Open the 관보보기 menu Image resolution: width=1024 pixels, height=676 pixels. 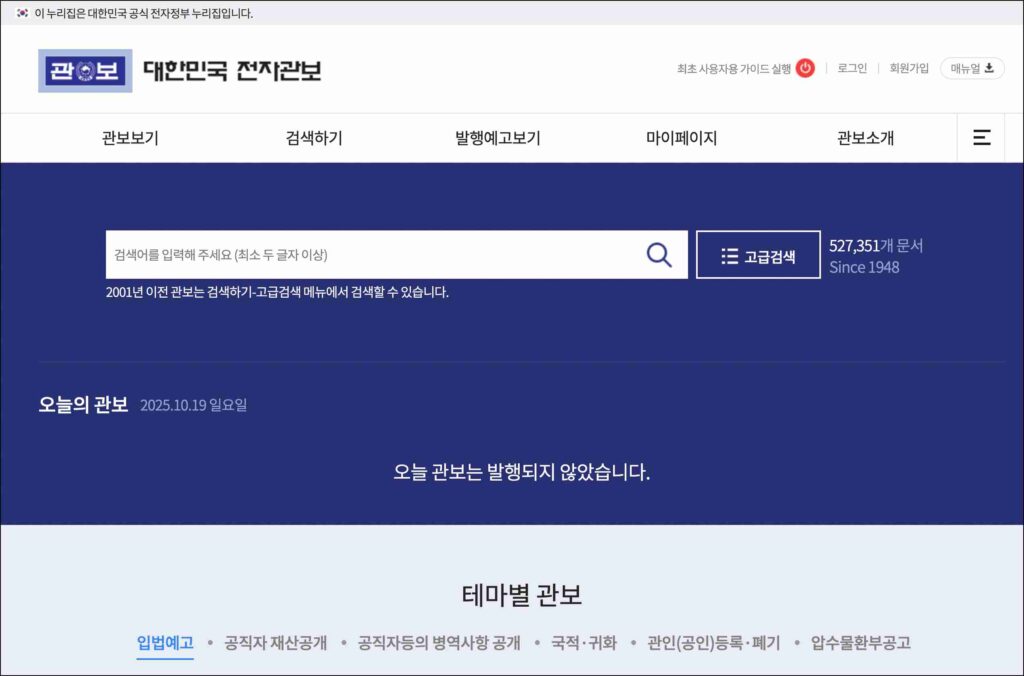[x=130, y=139]
